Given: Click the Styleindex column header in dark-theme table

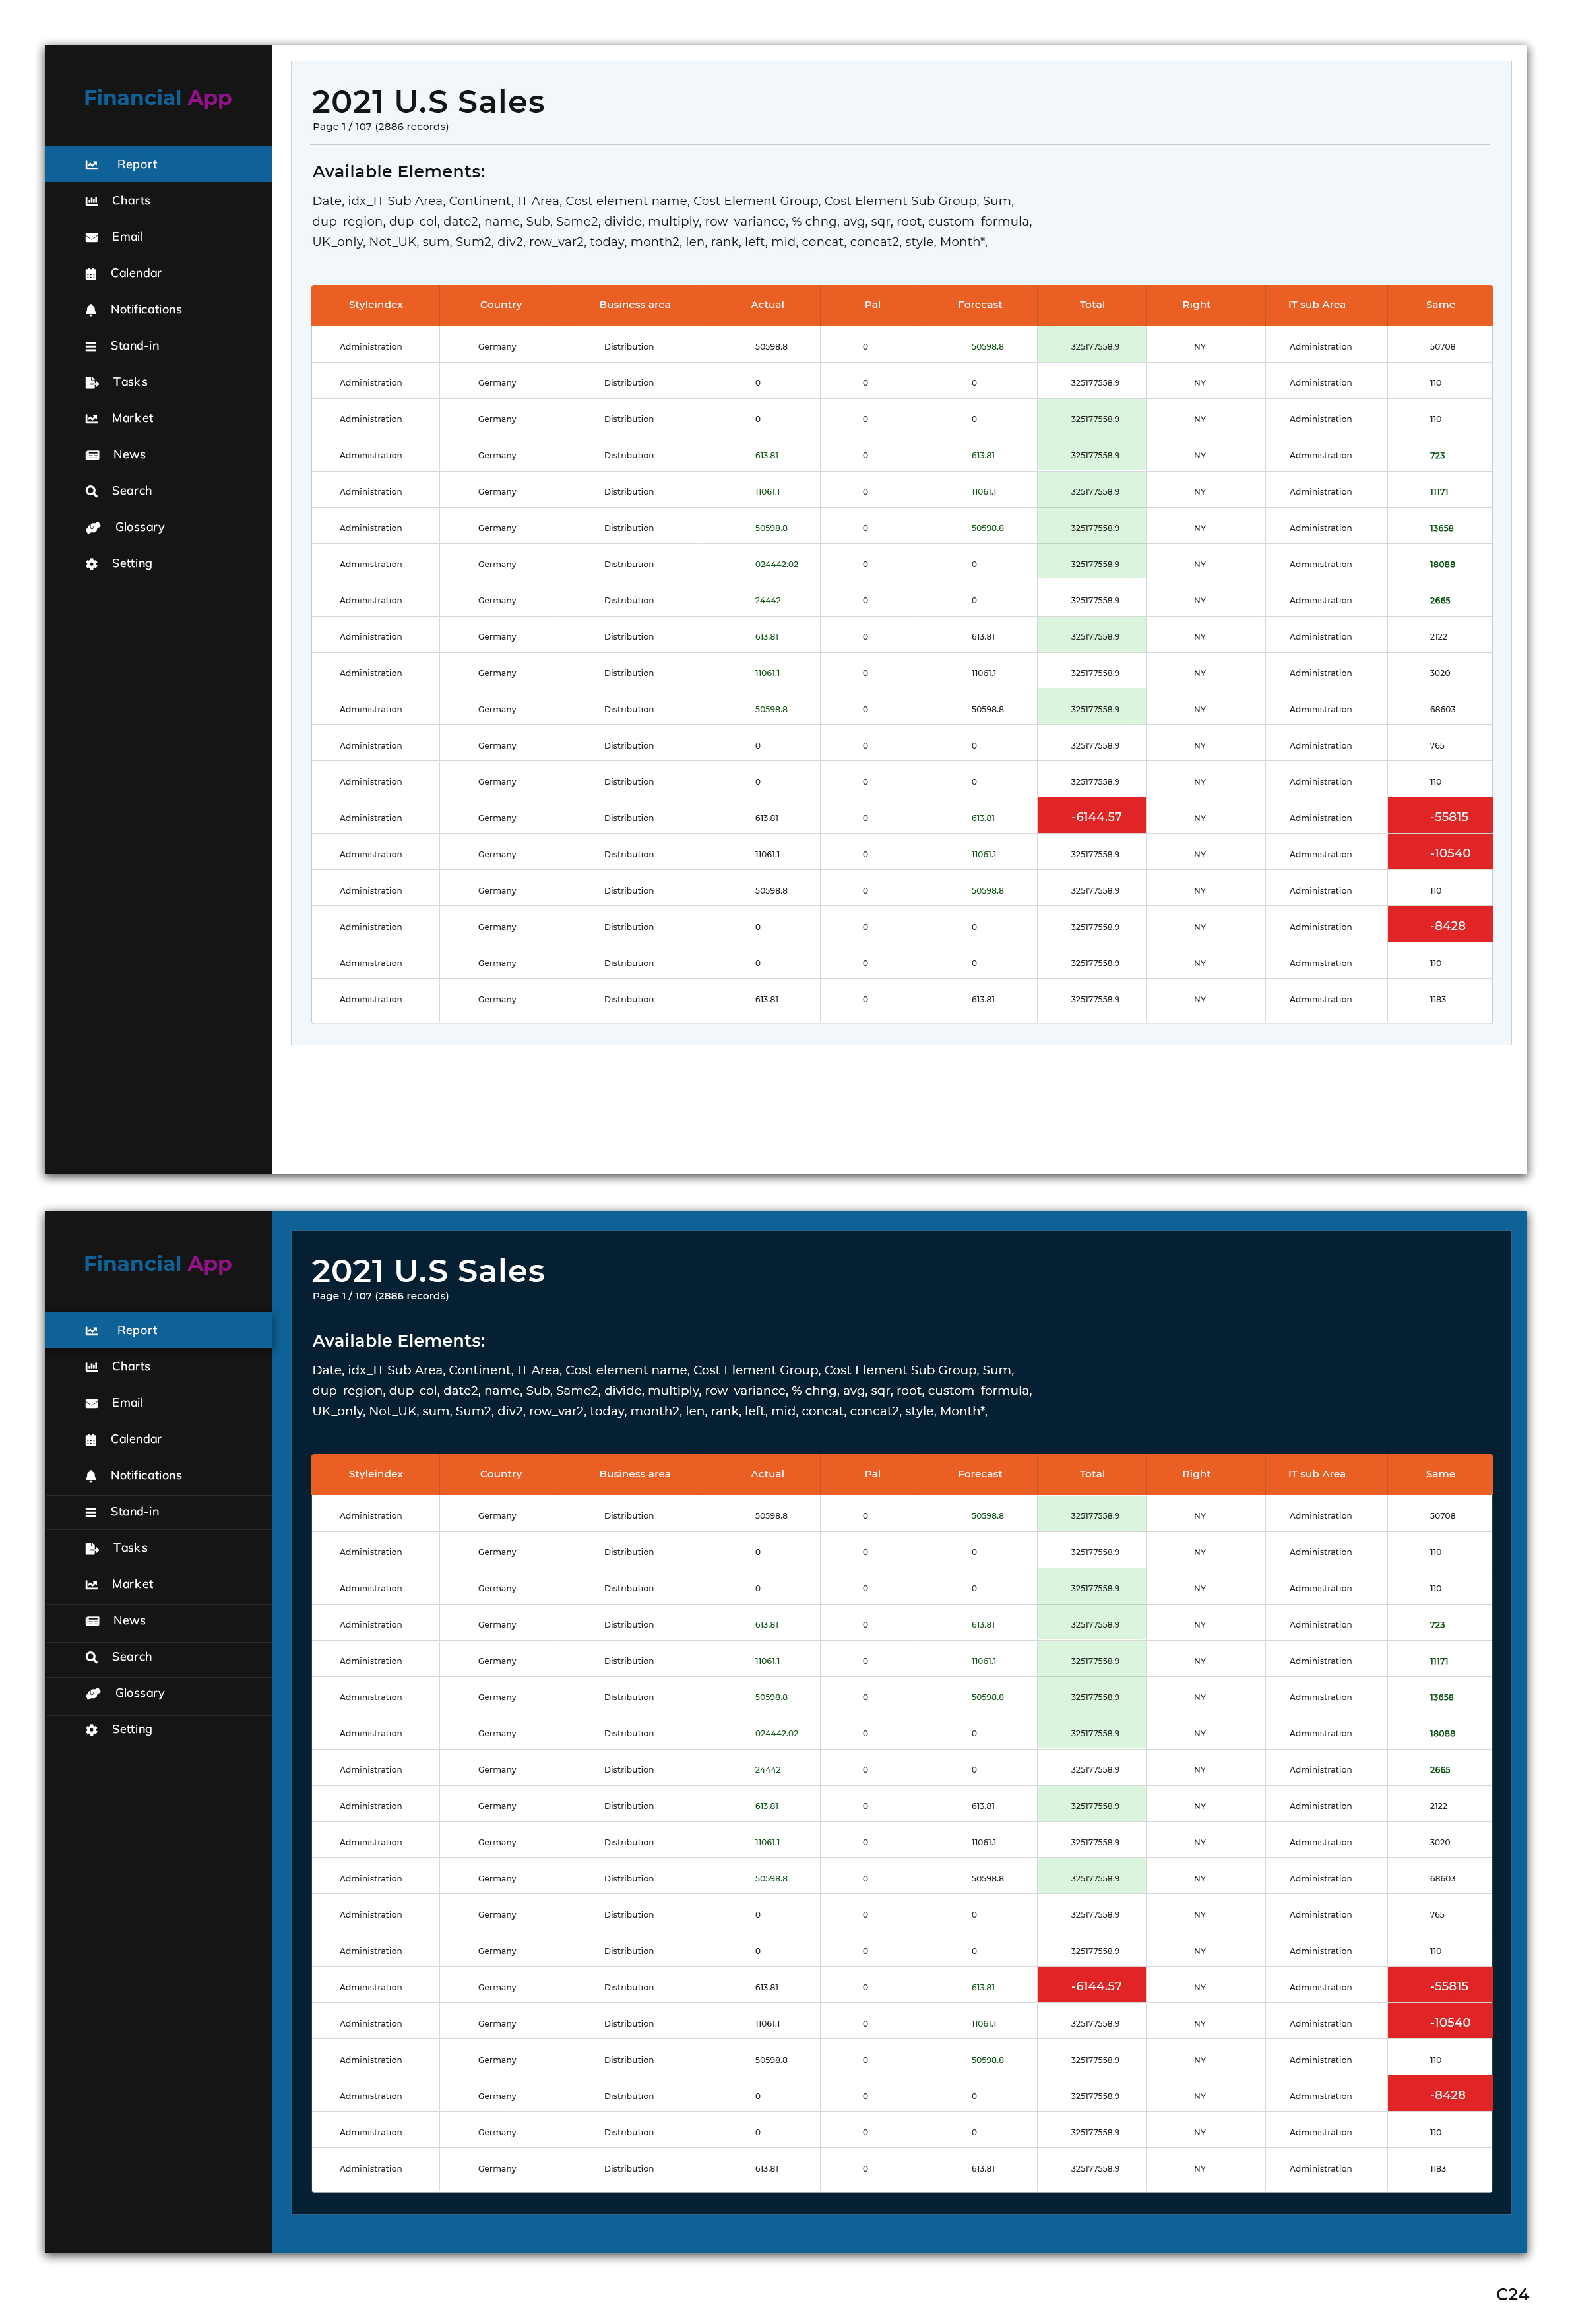Looking at the screenshot, I should [x=375, y=1474].
